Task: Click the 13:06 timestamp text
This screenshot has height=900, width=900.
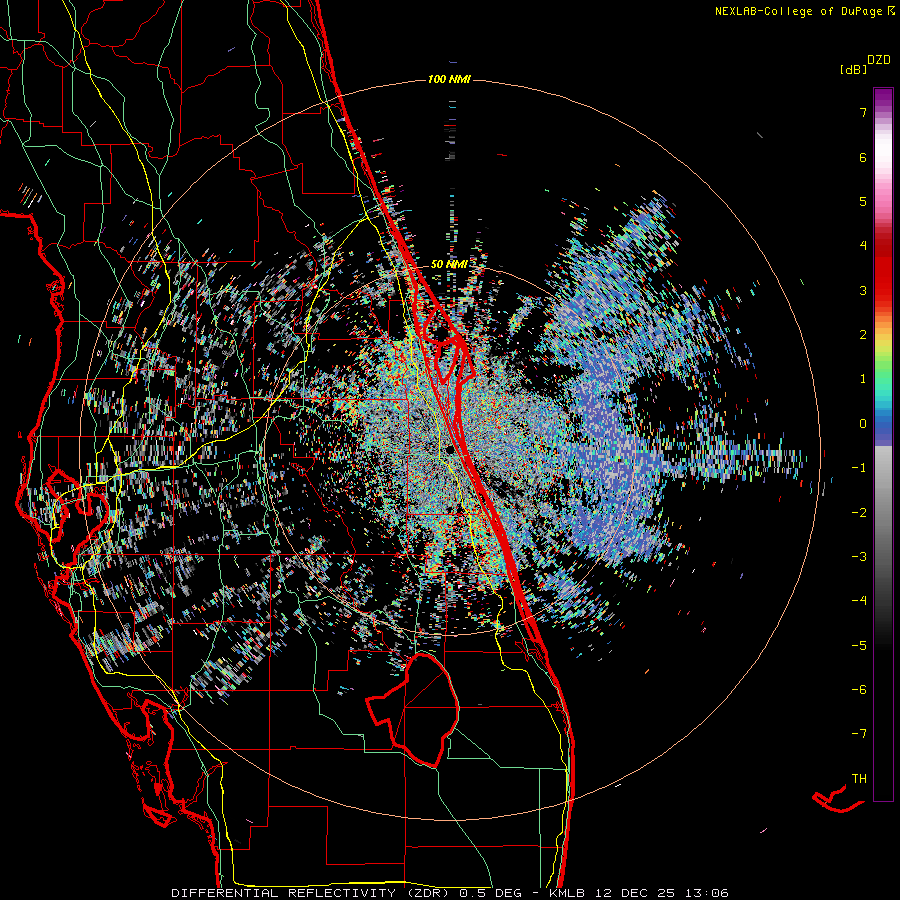Action: [x=709, y=893]
